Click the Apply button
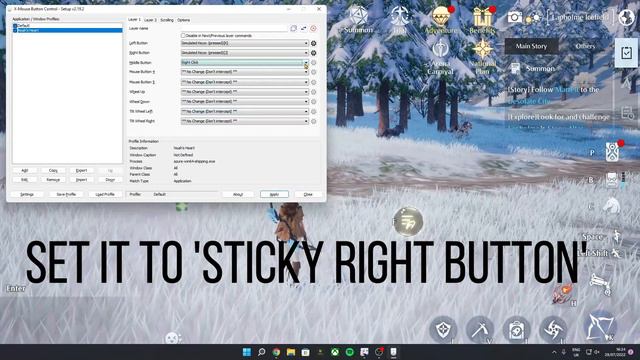640x360 pixels. pos(274,194)
